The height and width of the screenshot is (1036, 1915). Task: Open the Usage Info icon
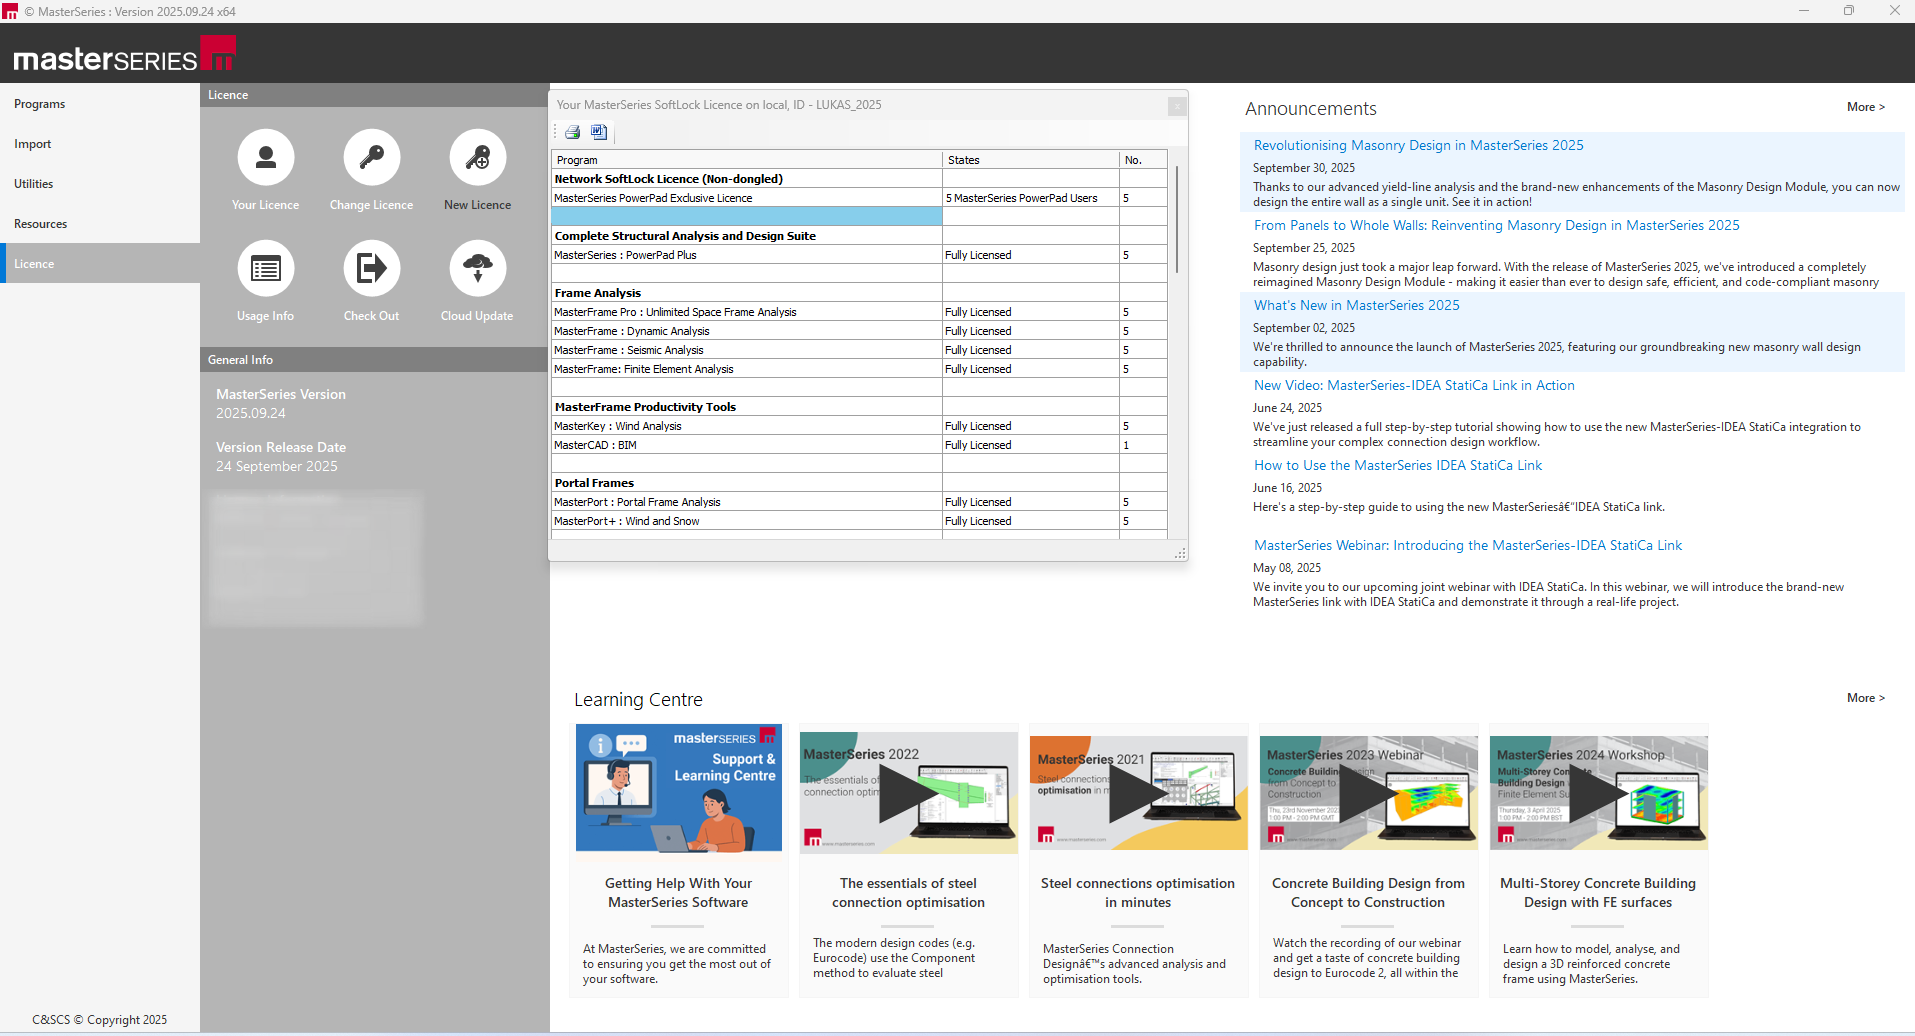(x=266, y=269)
